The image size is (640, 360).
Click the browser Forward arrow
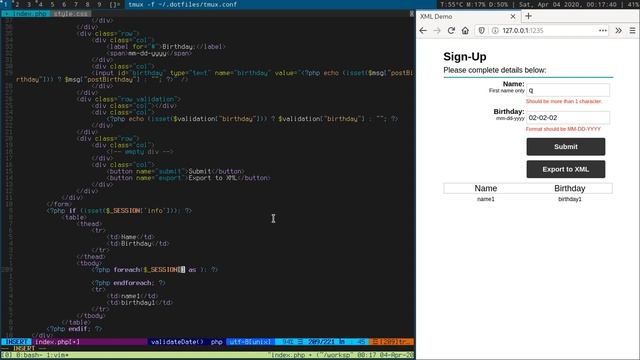pyautogui.click(x=437, y=31)
